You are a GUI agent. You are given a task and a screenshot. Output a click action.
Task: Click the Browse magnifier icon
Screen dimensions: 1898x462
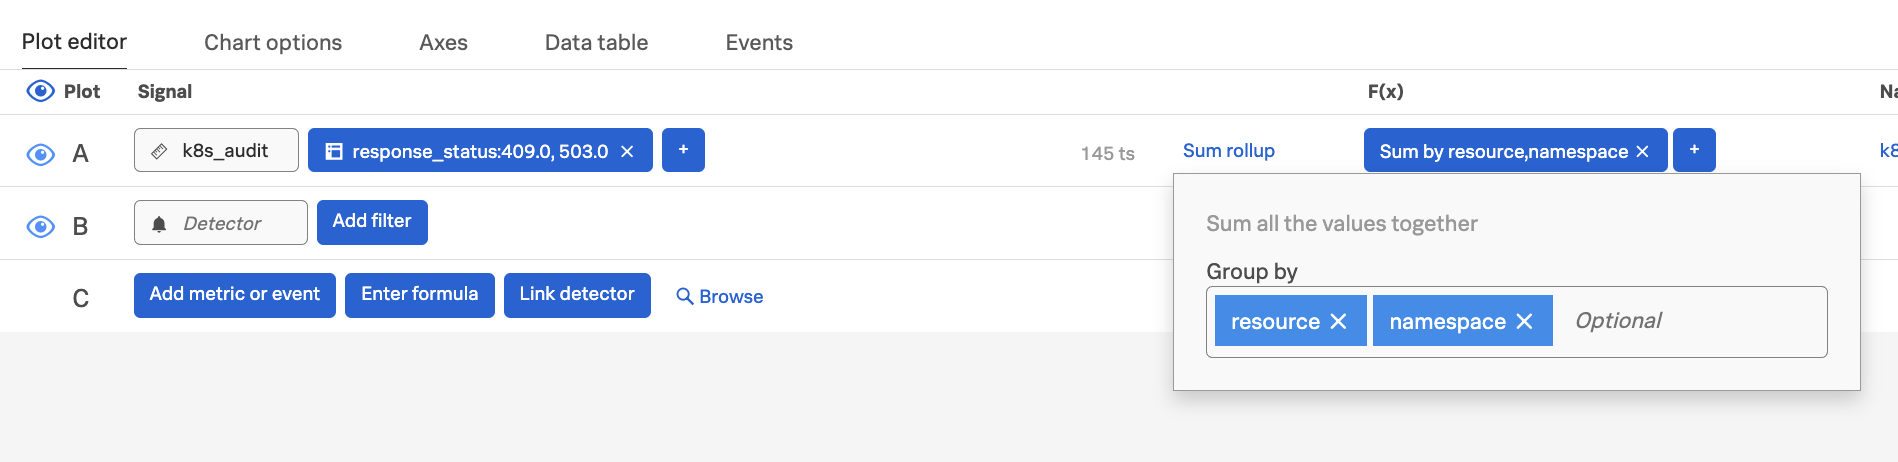(685, 296)
